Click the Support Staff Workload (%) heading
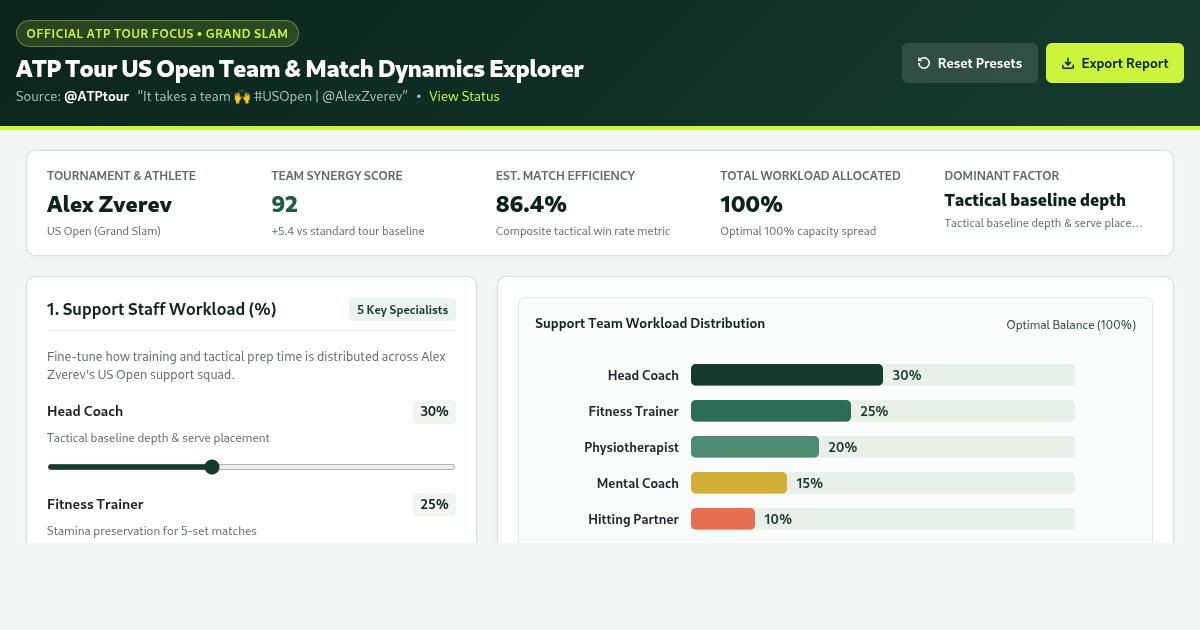The height and width of the screenshot is (630, 1200). (162, 310)
